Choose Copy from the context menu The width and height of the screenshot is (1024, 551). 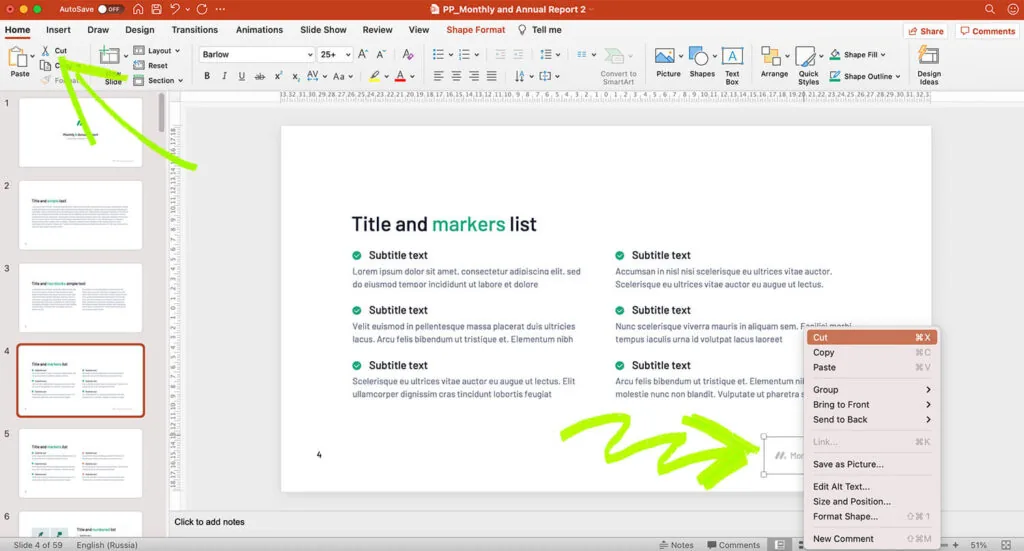point(871,352)
